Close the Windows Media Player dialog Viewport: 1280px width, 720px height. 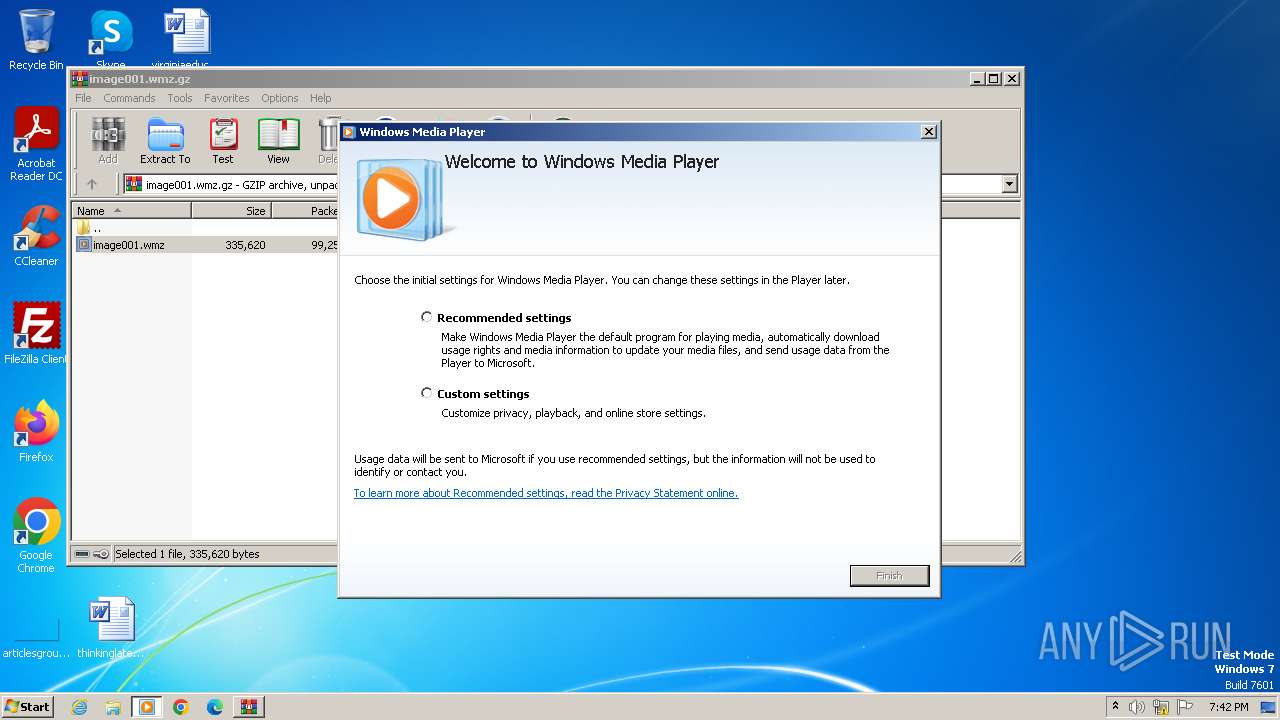tap(928, 132)
